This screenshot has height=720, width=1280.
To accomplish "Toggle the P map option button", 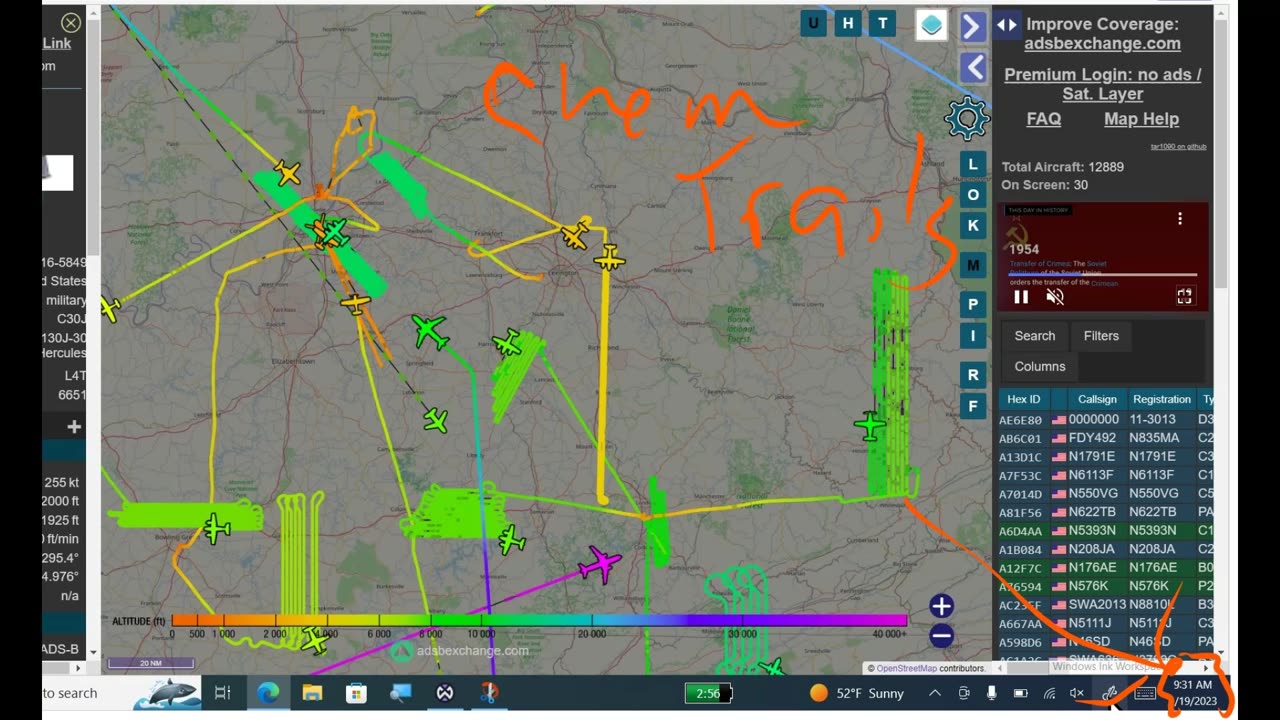I will tap(972, 304).
